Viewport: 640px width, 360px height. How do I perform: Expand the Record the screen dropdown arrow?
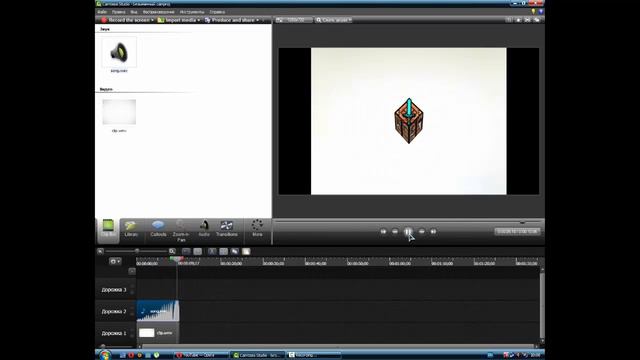click(x=153, y=20)
